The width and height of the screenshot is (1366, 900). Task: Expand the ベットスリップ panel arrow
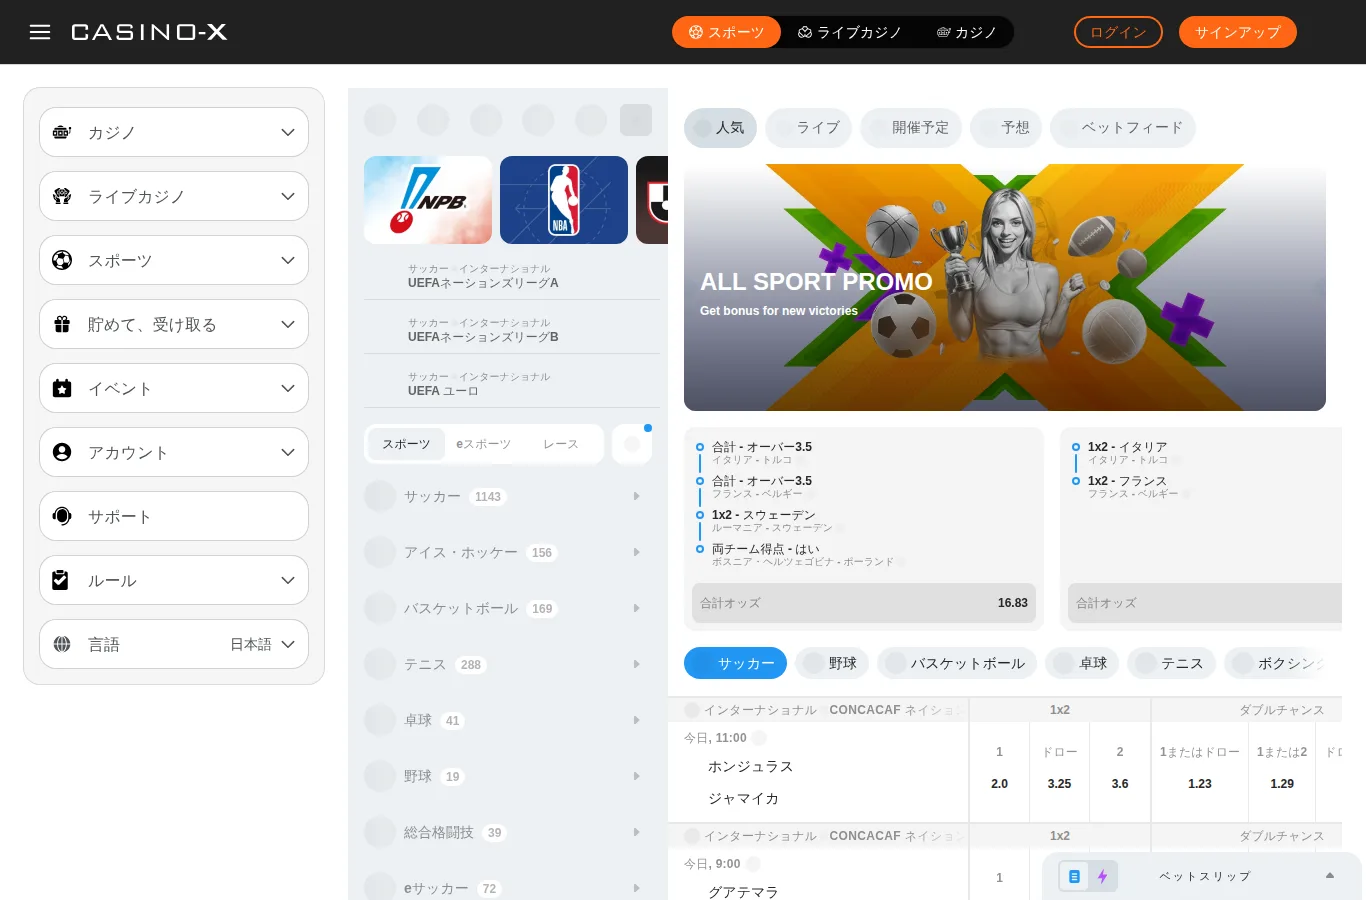tap(1330, 876)
